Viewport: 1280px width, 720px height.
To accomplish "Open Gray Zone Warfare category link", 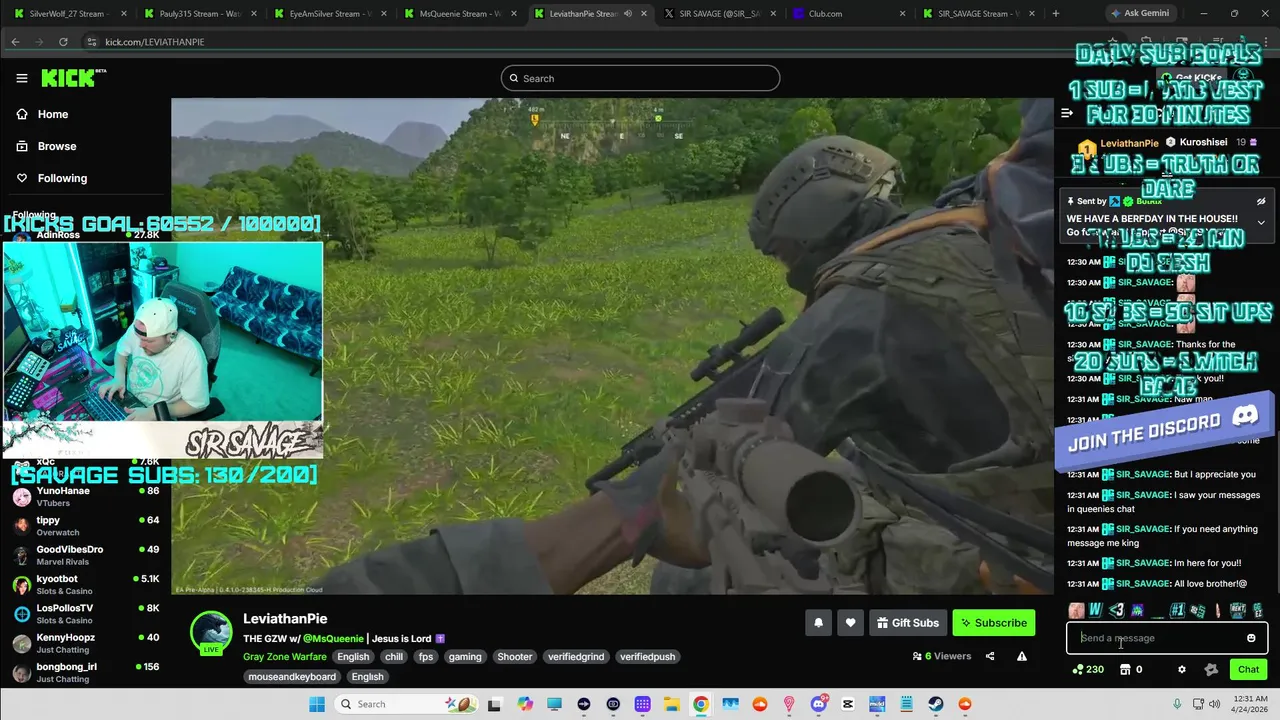I will pyautogui.click(x=285, y=657).
